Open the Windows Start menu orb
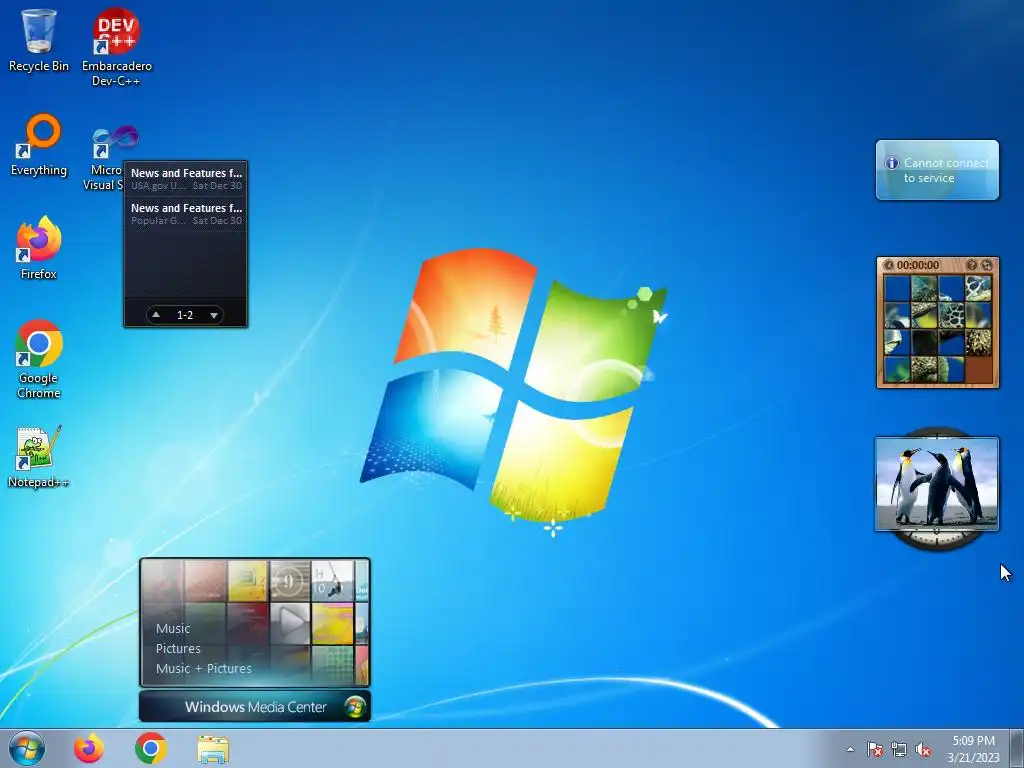 click(27, 748)
